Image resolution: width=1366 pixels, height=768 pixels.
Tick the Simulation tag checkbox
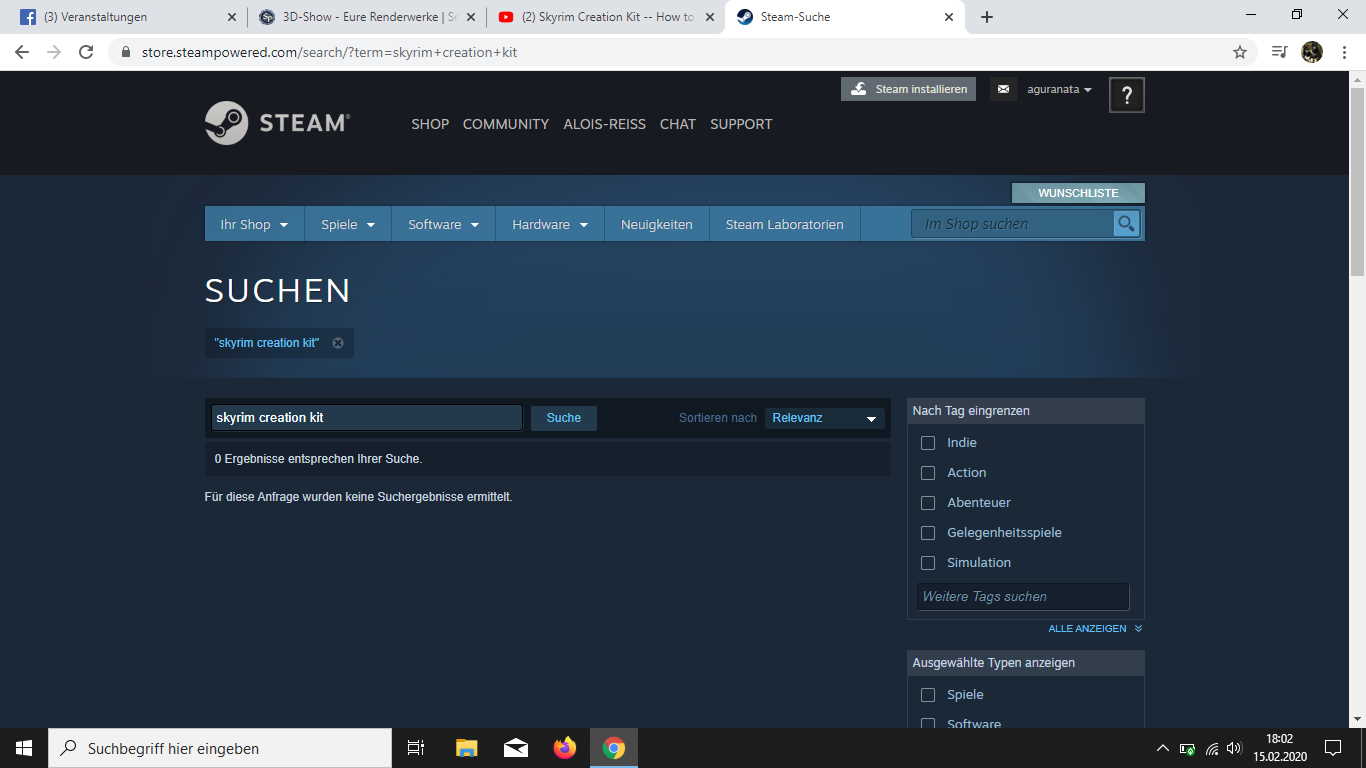coord(928,563)
